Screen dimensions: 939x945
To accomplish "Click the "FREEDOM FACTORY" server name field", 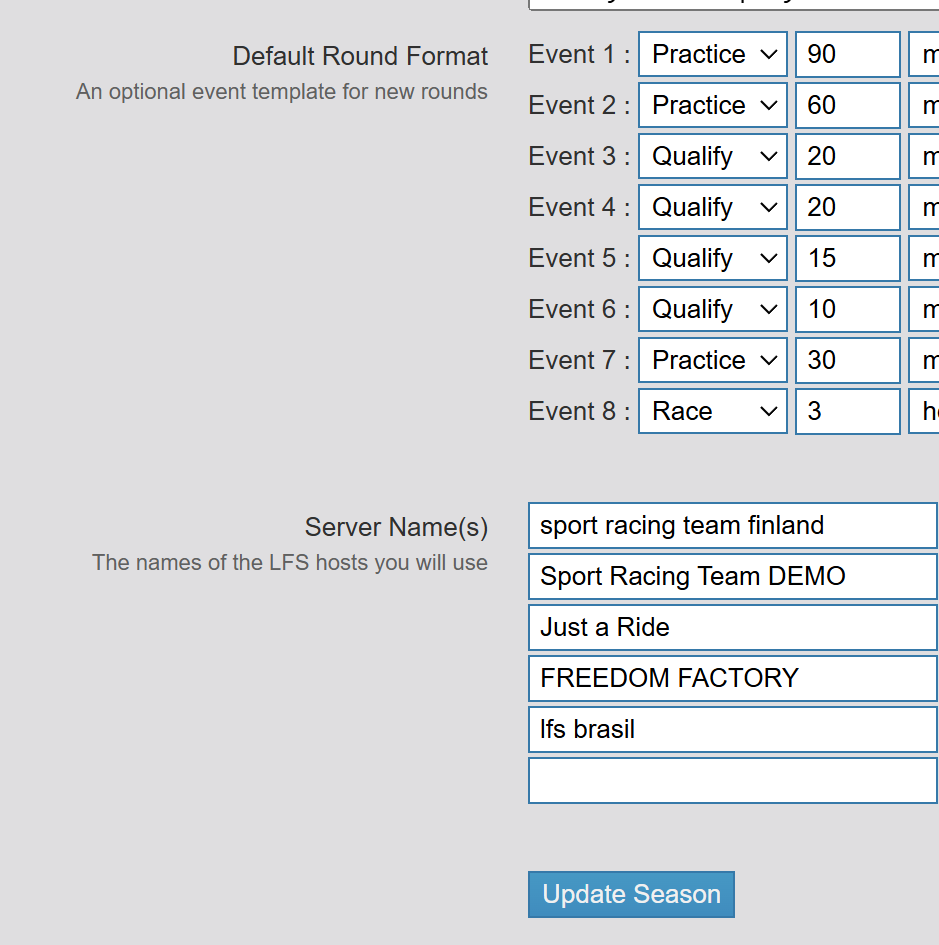I will tap(732, 679).
